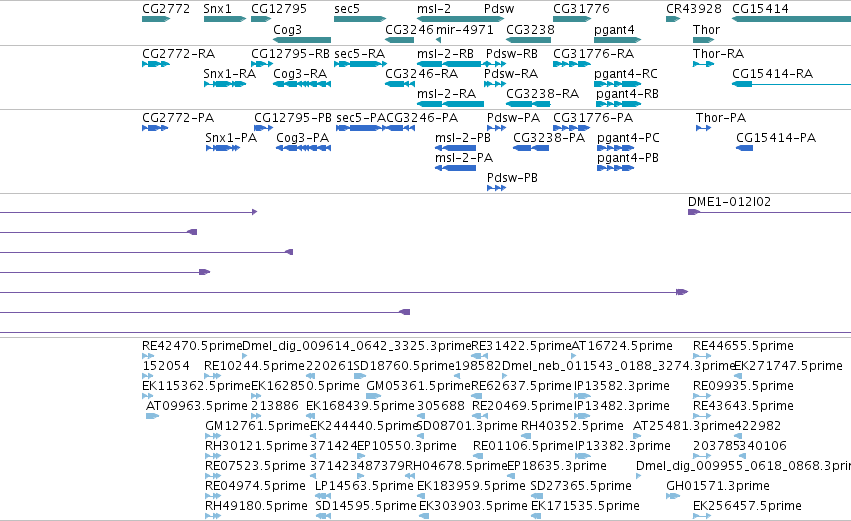Select protein msl-2-PB

[x=455, y=148]
